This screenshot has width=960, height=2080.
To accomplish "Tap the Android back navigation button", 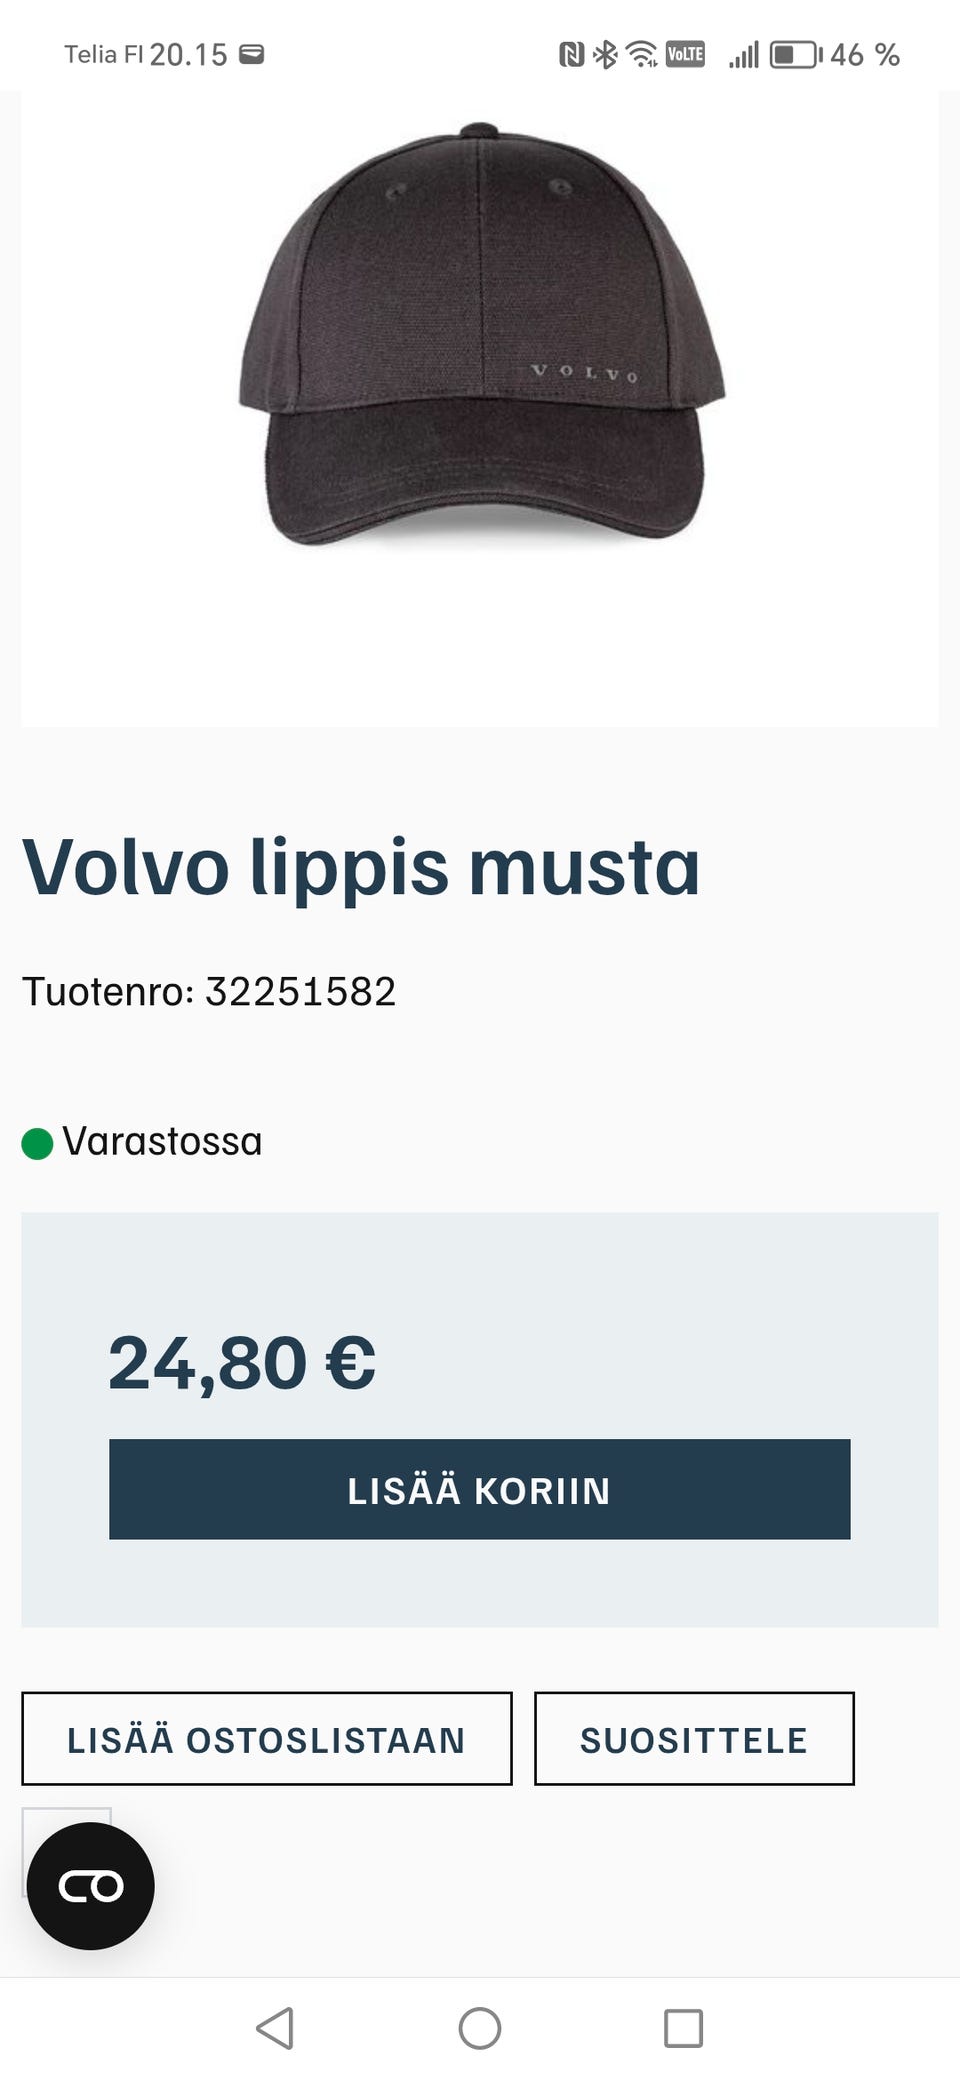I will click(x=275, y=2028).
